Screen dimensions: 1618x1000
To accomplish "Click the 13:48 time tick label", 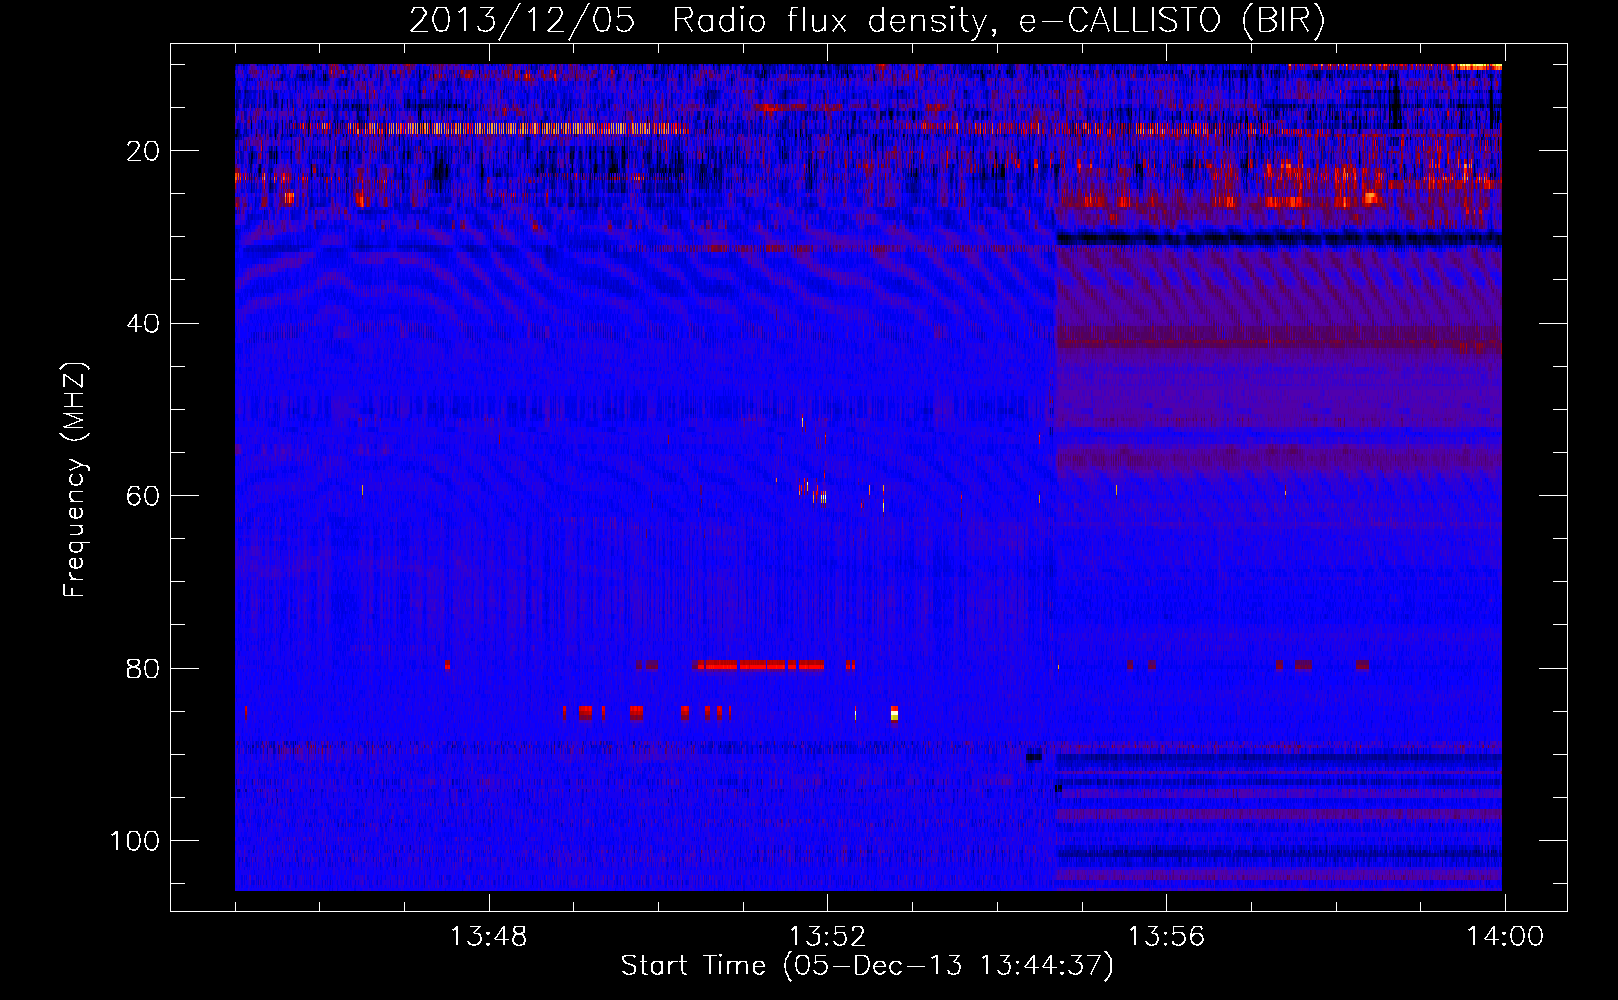I will [488, 937].
